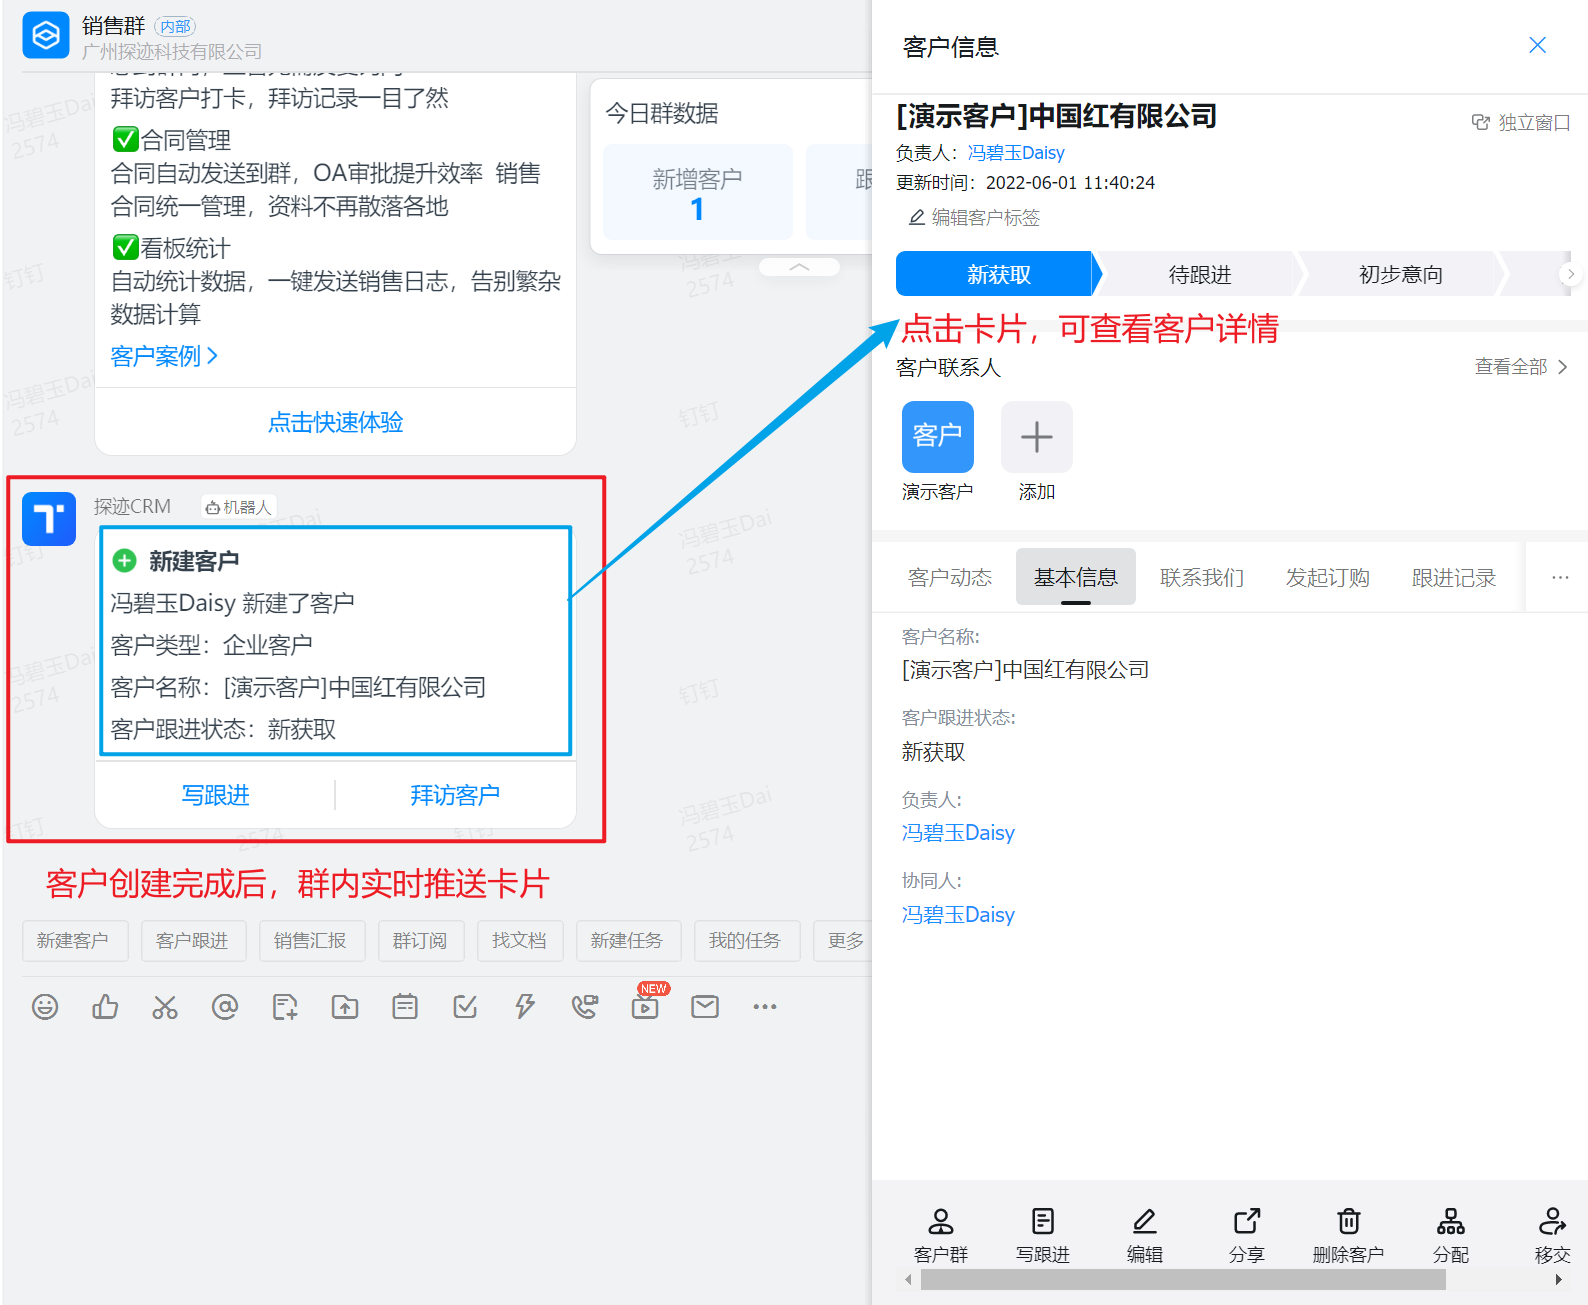
Task: Switch to 基本信息 tab
Action: pos(1076,577)
